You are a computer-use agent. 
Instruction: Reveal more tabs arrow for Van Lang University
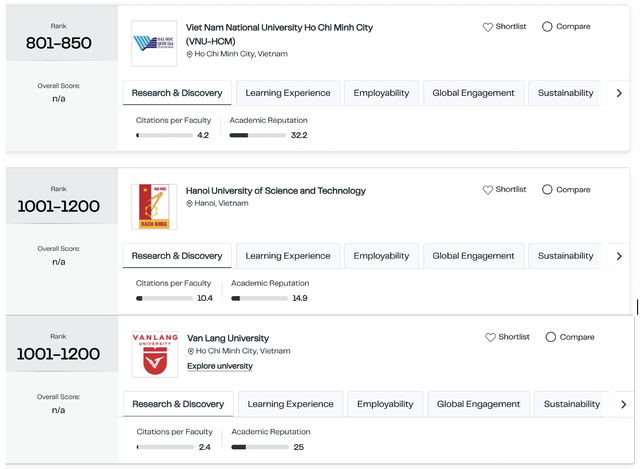coord(623,404)
